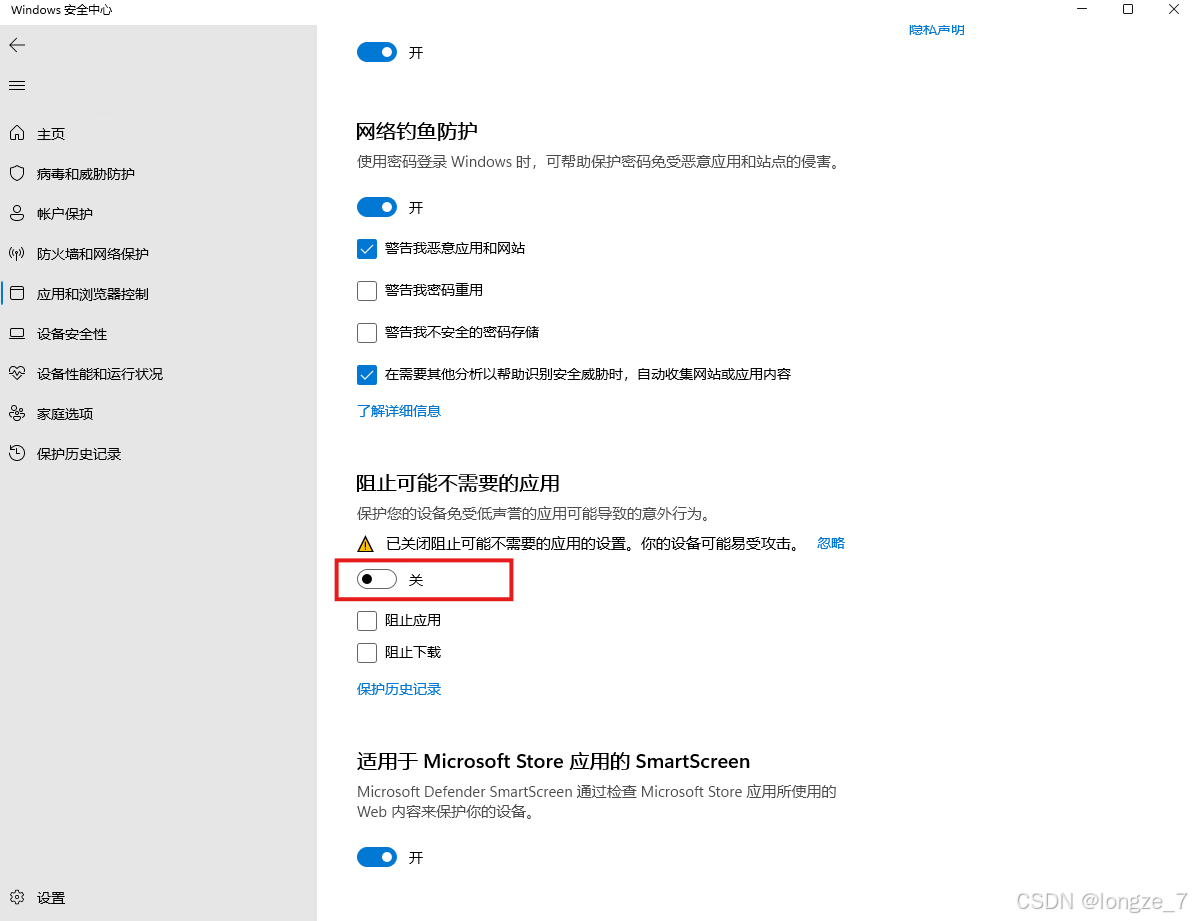The width and height of the screenshot is (1192, 921).
Task: Select 保护历史记录 label in sidebar
Action: pos(79,454)
